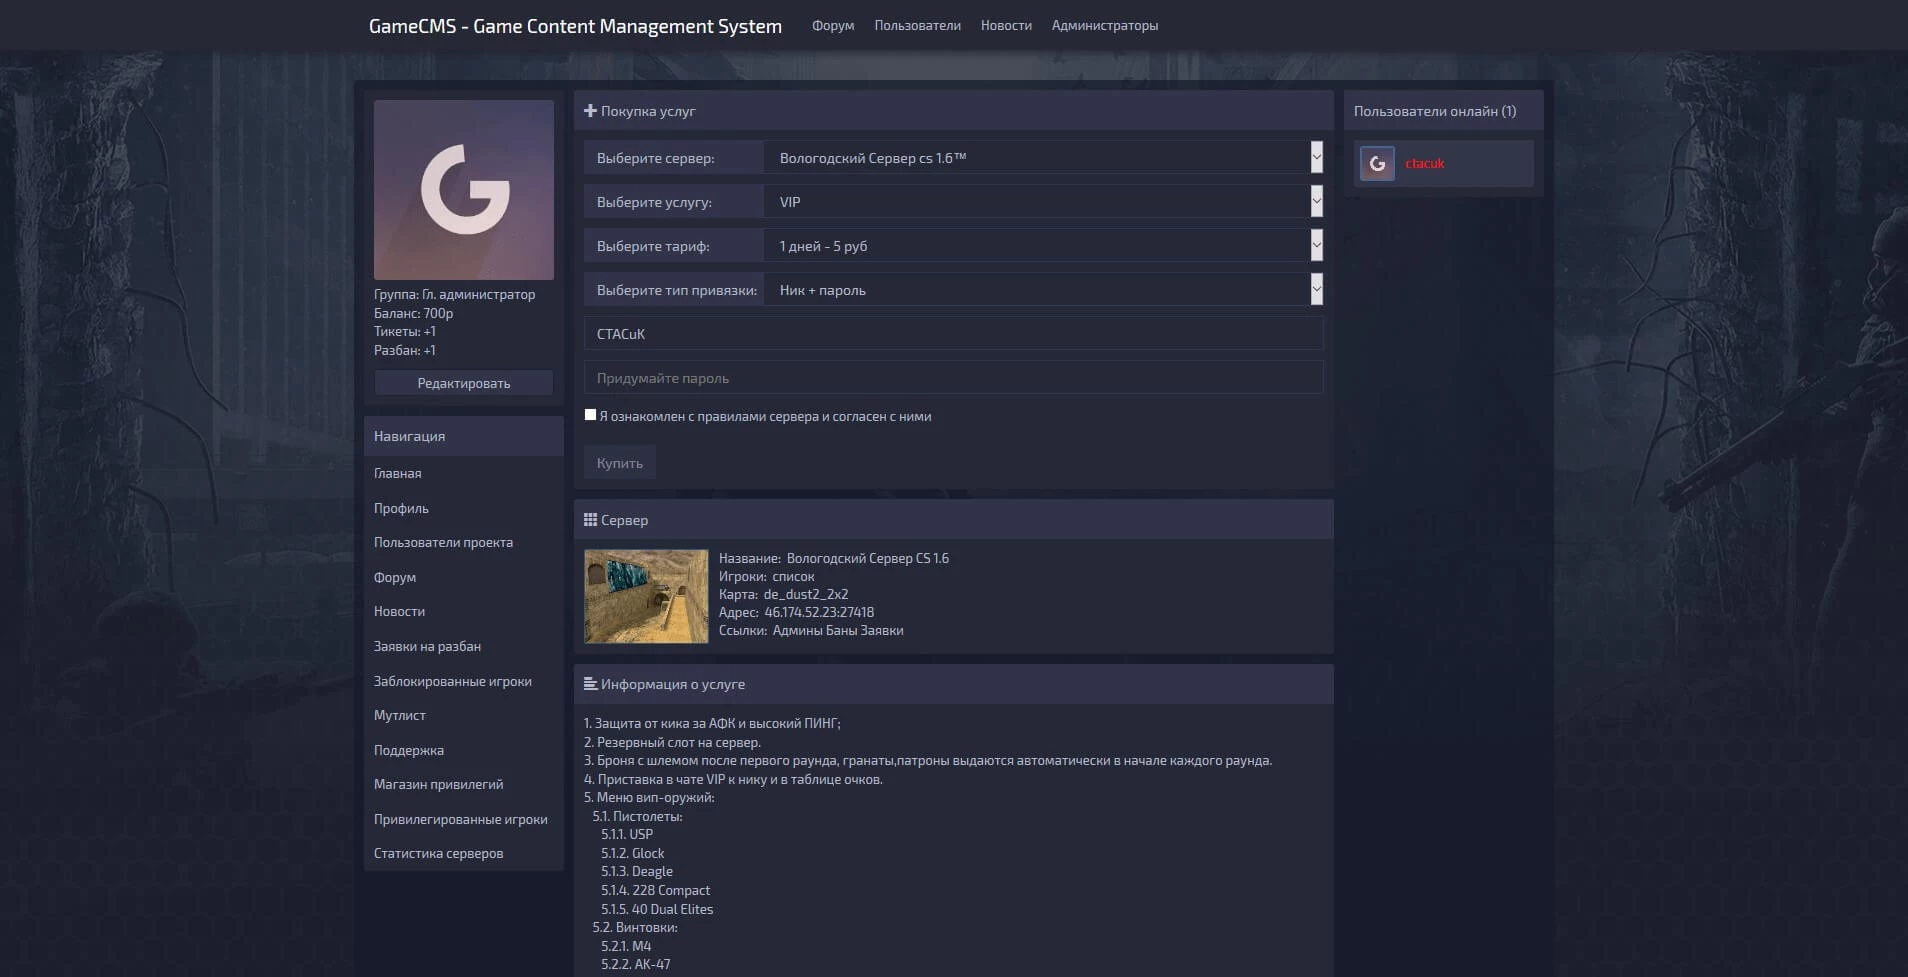The image size is (1908, 977).
Task: Click the Админы server link
Action: 797,631
